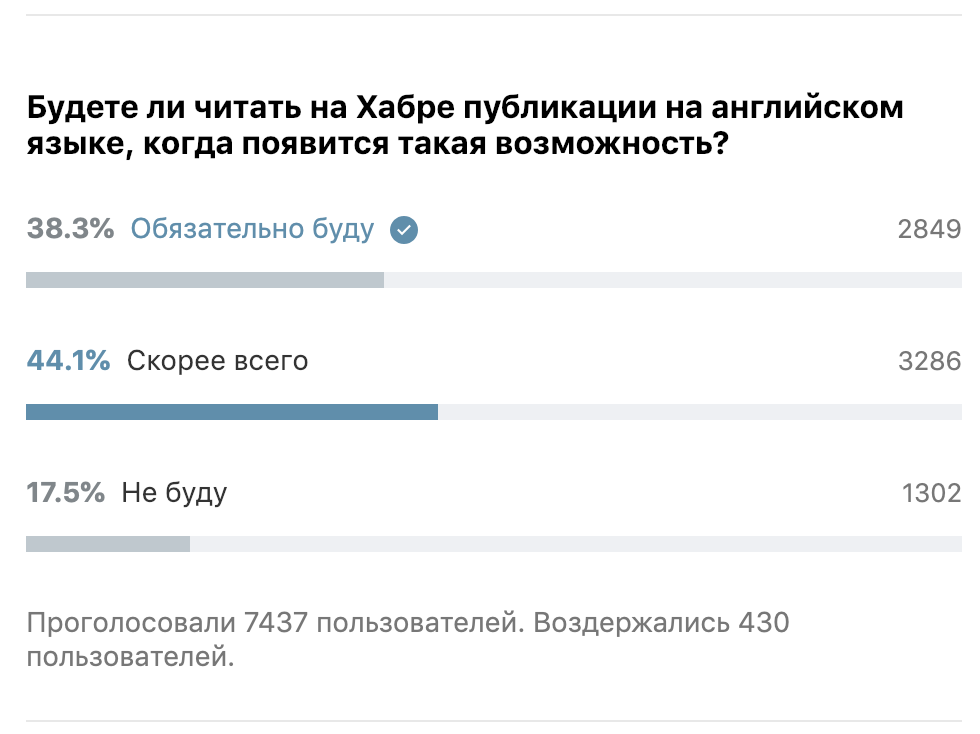Viewport: 980px width, 734px height.
Task: Click the 38.3% percentage value
Action: (71, 229)
